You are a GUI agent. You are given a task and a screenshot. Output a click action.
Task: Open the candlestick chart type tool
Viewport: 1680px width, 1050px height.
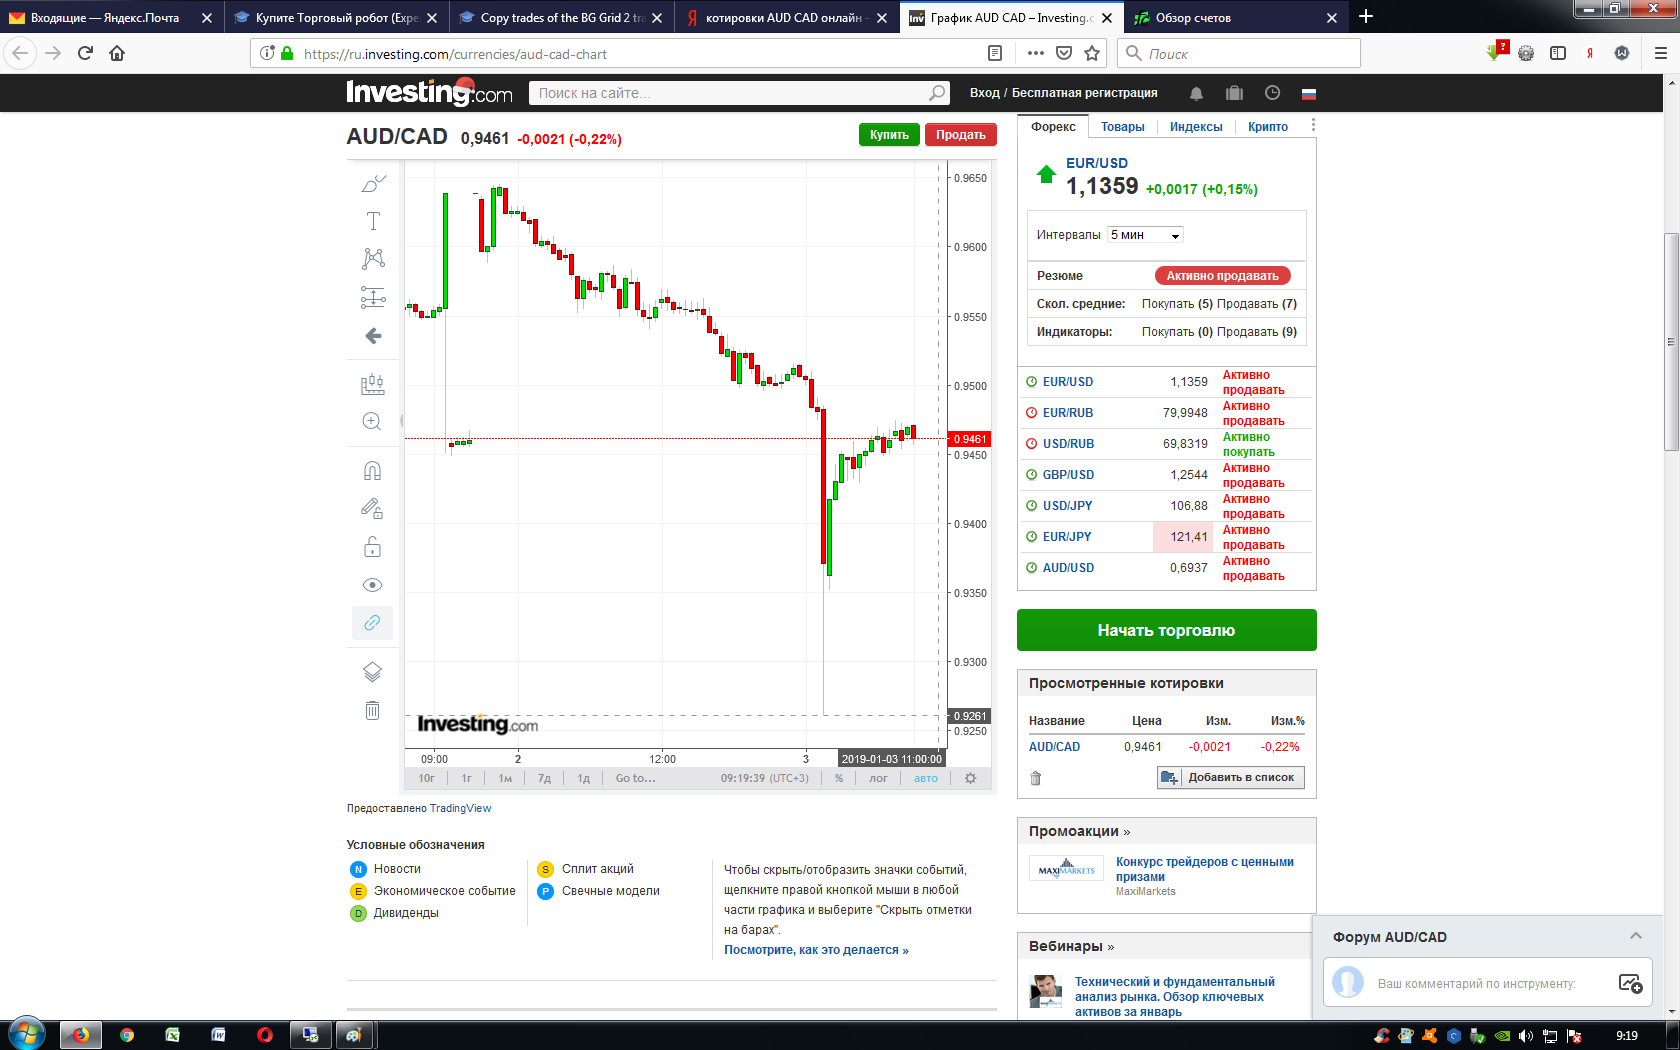point(373,384)
